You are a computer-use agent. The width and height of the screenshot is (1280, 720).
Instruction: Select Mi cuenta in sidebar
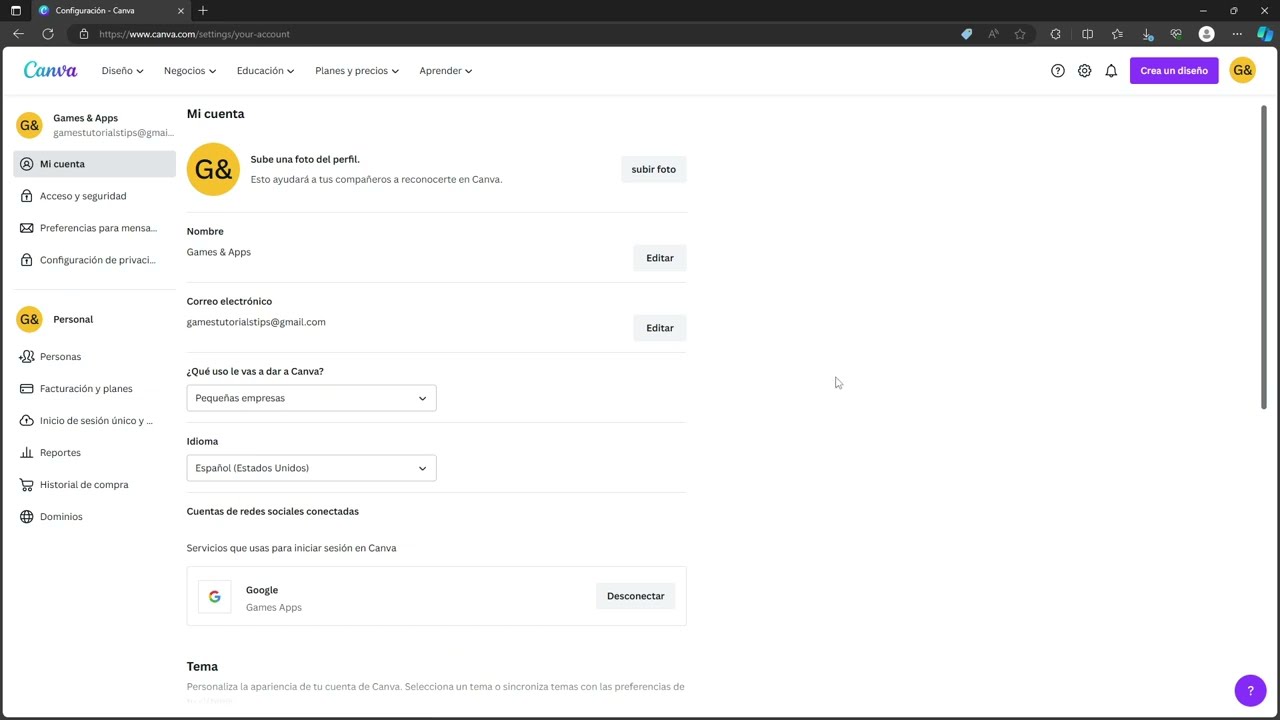point(95,164)
